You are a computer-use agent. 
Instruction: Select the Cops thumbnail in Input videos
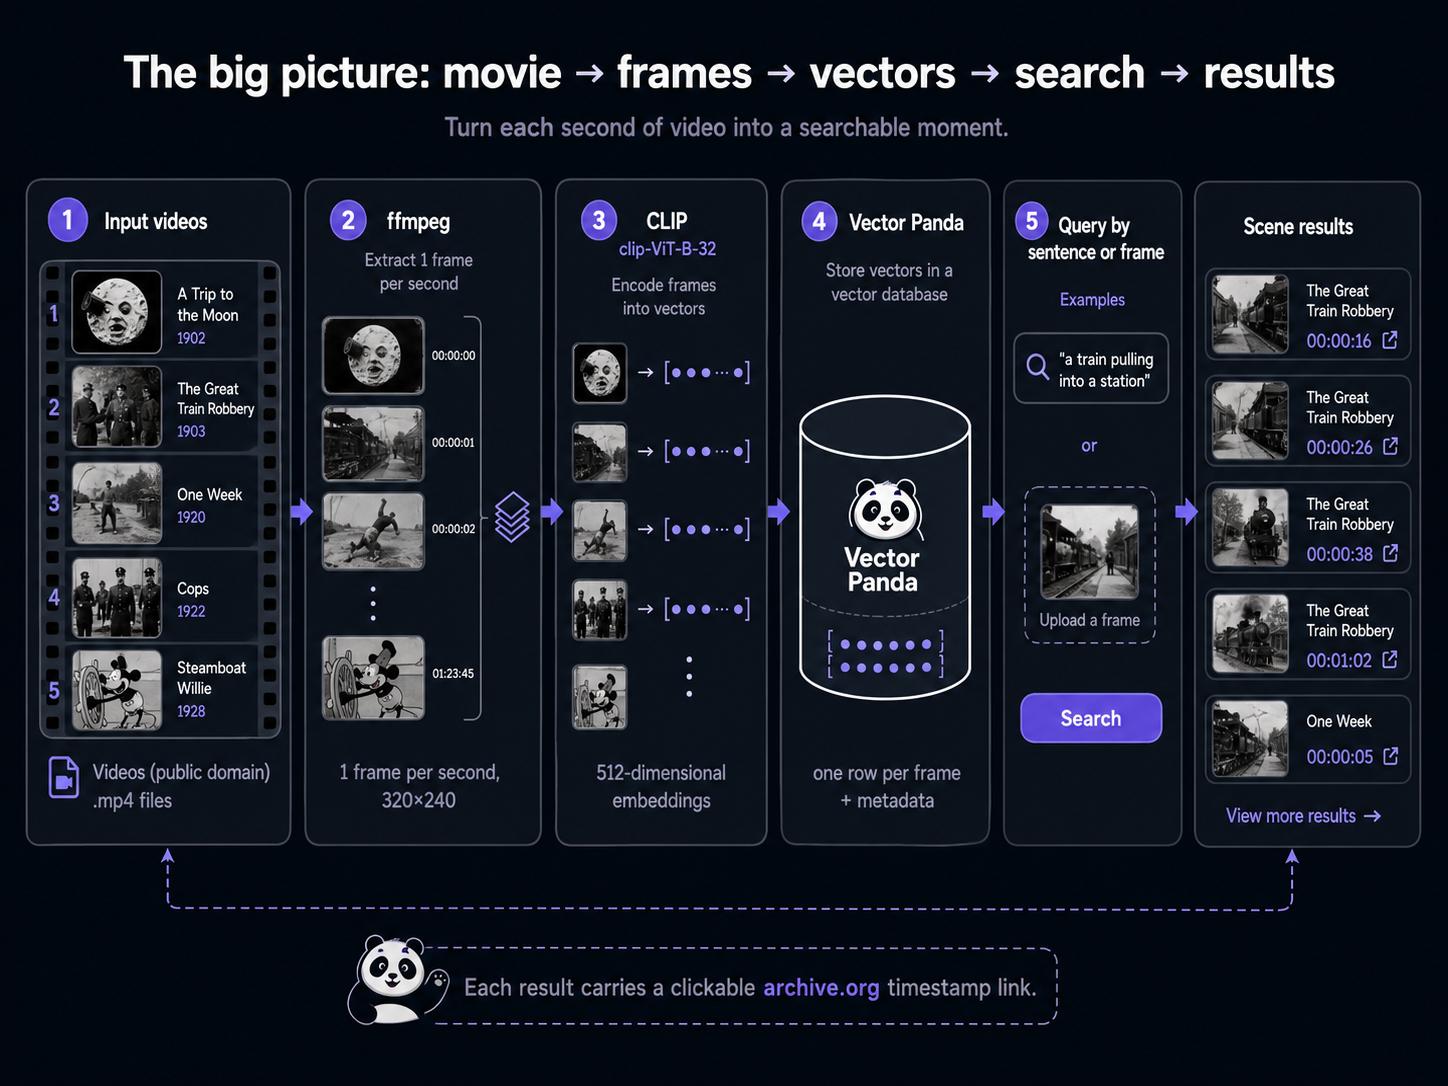click(x=117, y=598)
